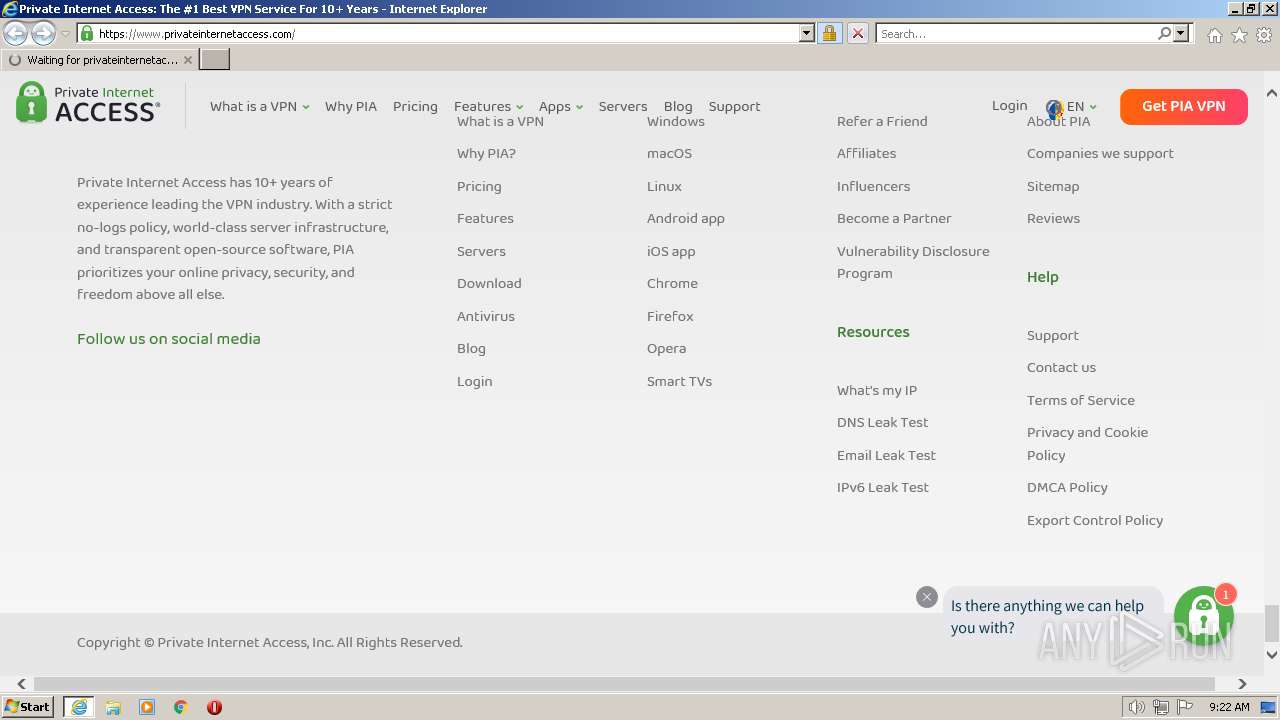1280x720 pixels.
Task: Click the Private Internet Access logo
Action: click(x=88, y=103)
